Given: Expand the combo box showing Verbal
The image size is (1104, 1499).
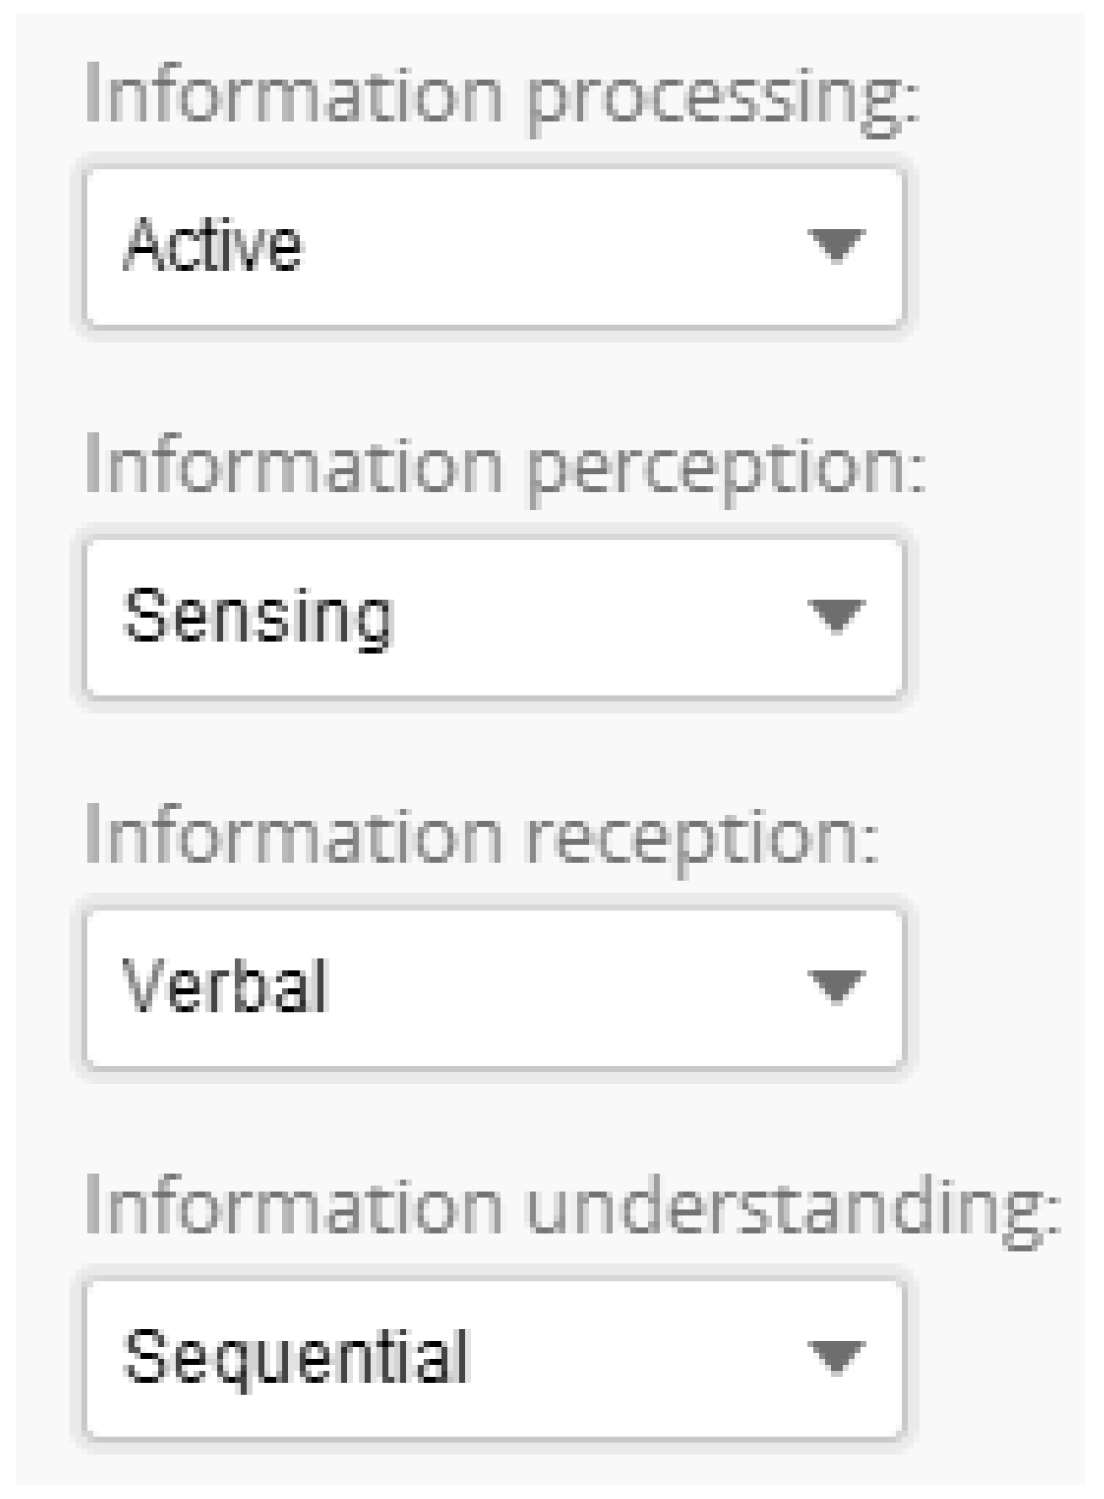Looking at the screenshot, I should click(494, 987).
